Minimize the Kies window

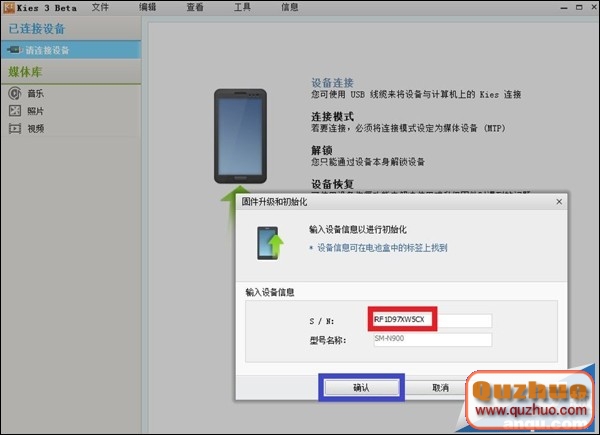(564, 8)
